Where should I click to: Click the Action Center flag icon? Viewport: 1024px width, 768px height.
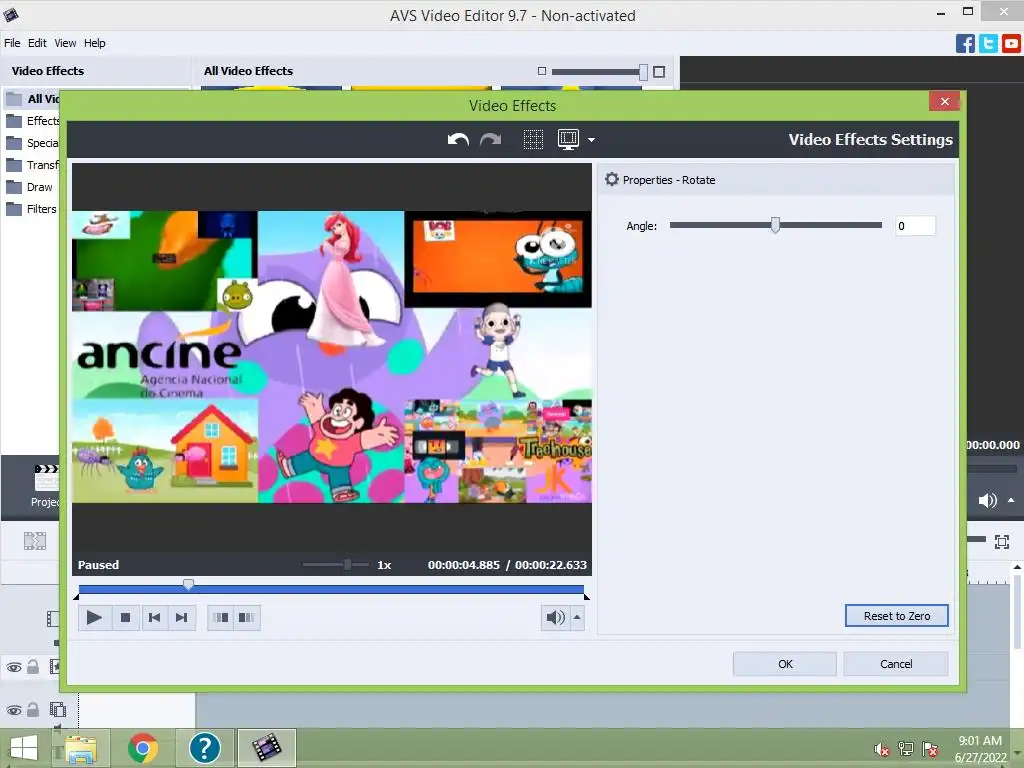tap(930, 749)
